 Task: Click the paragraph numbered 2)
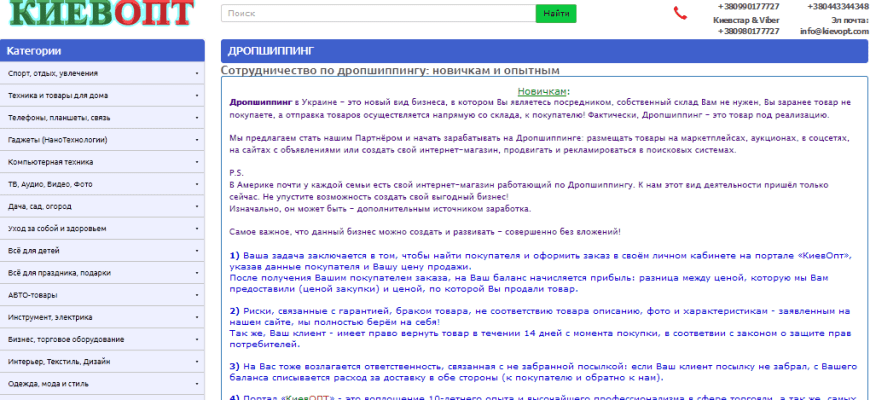click(x=539, y=327)
